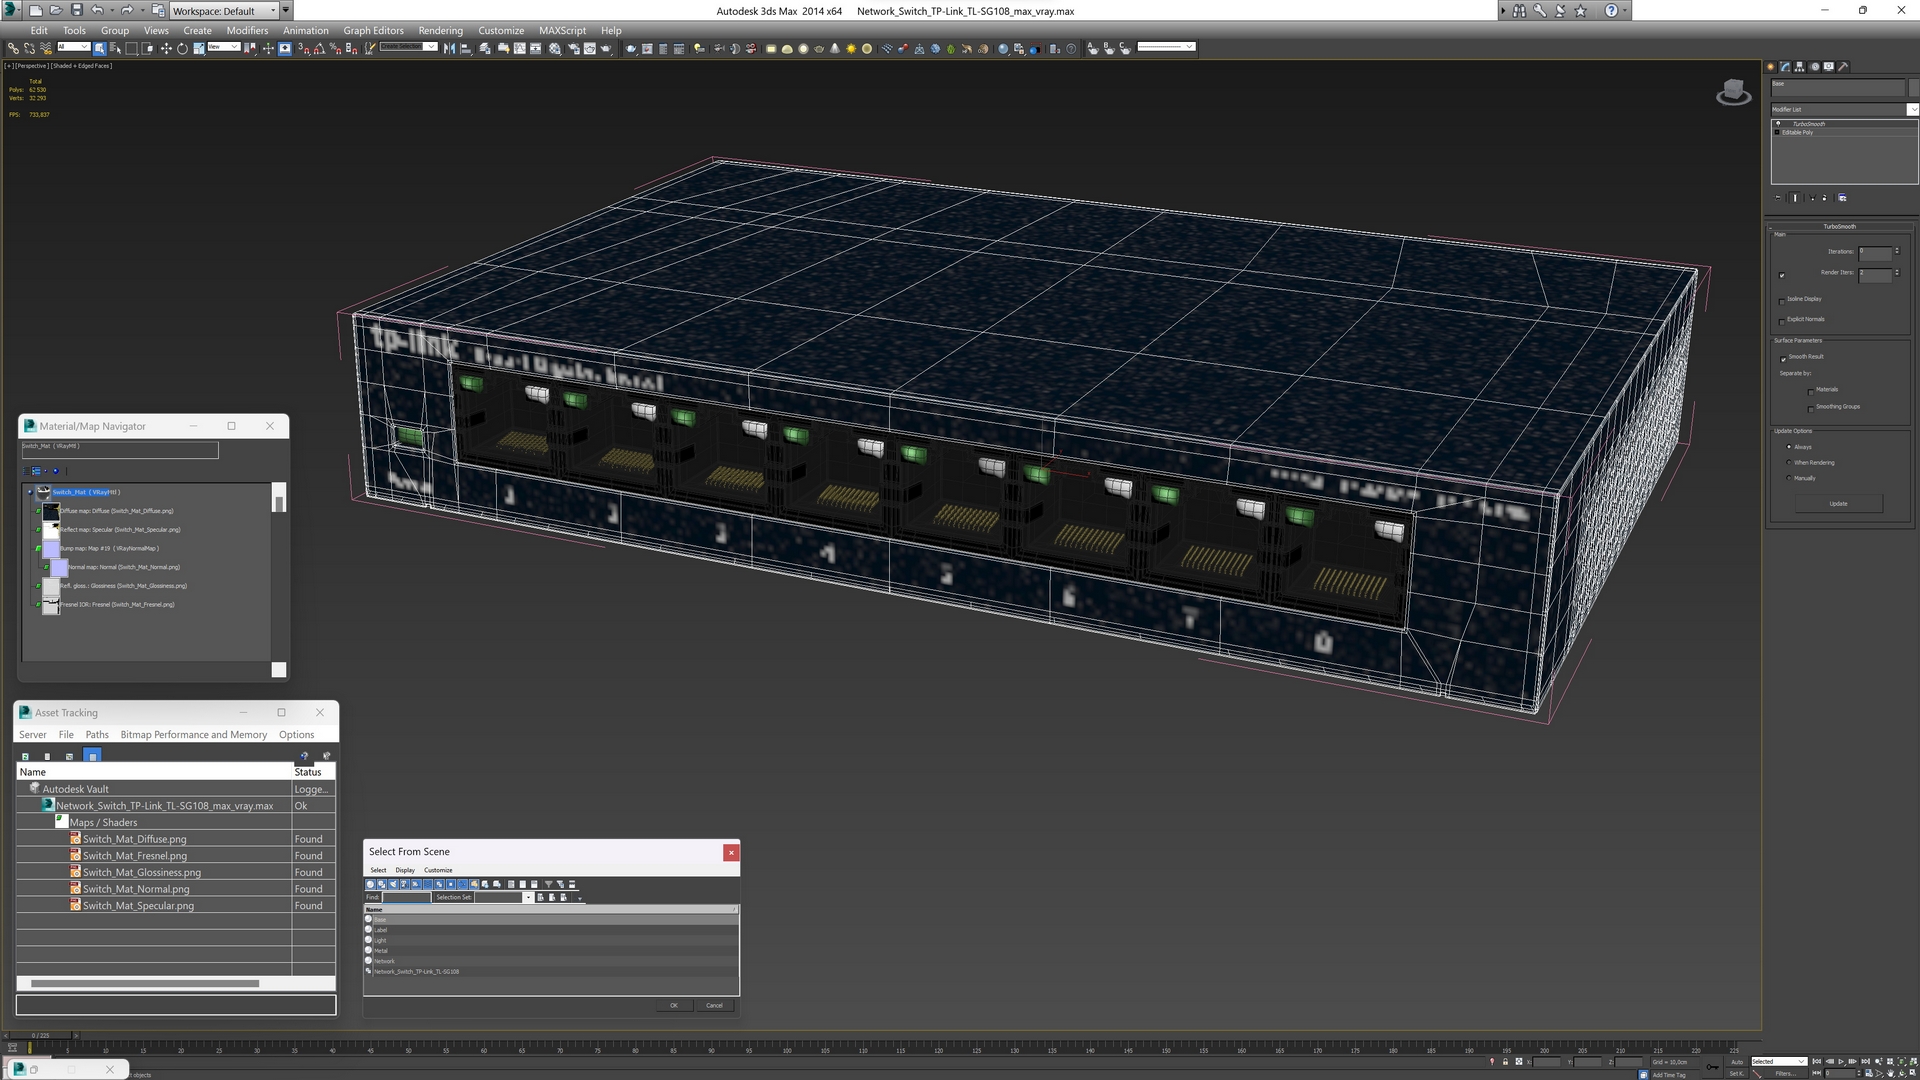Click the Save File disk icon
Image resolution: width=1920 pixels, height=1080 pixels.
[76, 10]
